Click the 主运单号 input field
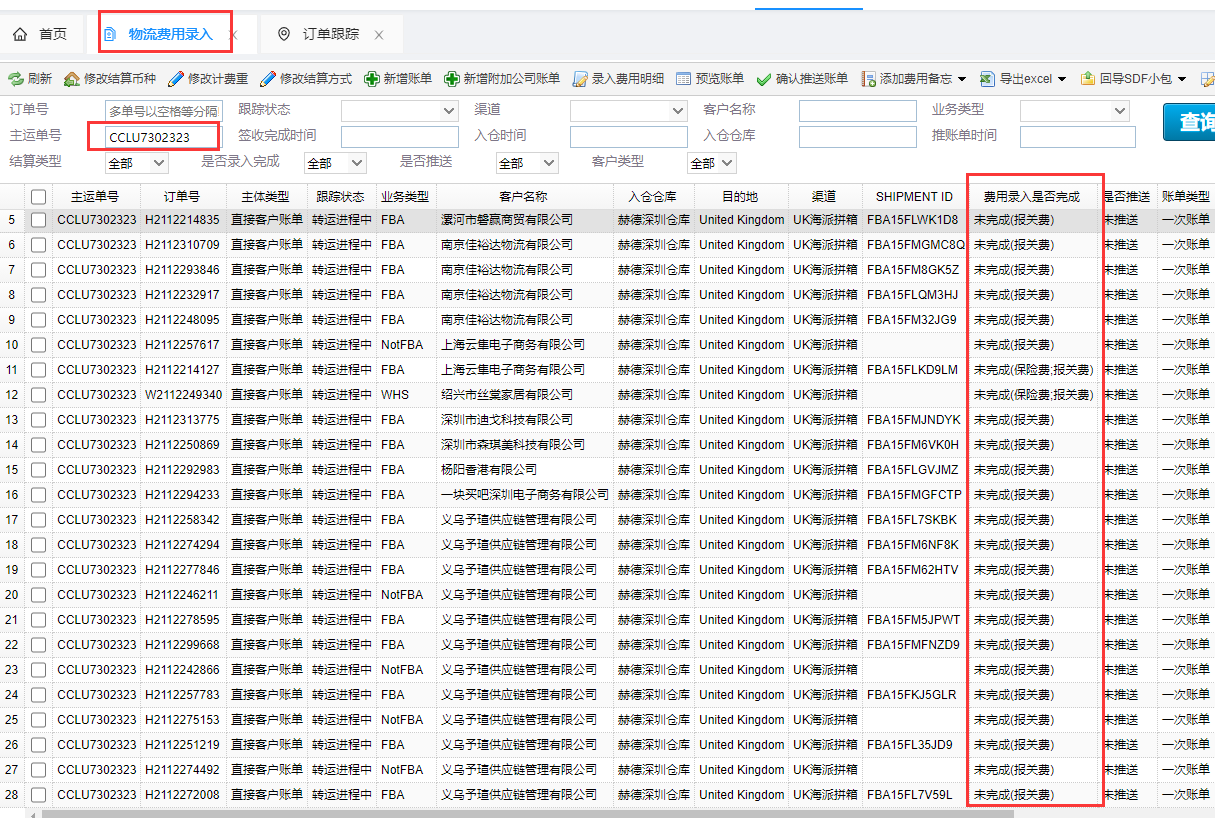1215x818 pixels. tap(162, 137)
